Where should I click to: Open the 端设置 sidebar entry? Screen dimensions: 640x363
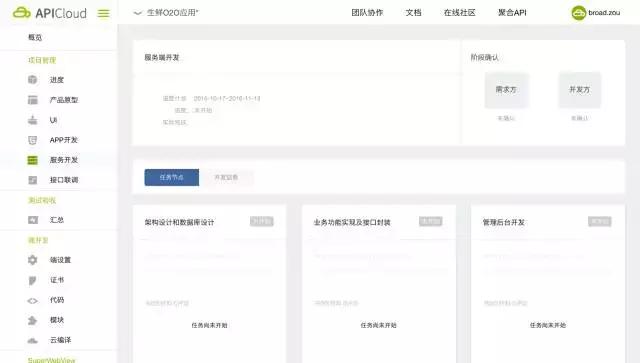(60, 260)
